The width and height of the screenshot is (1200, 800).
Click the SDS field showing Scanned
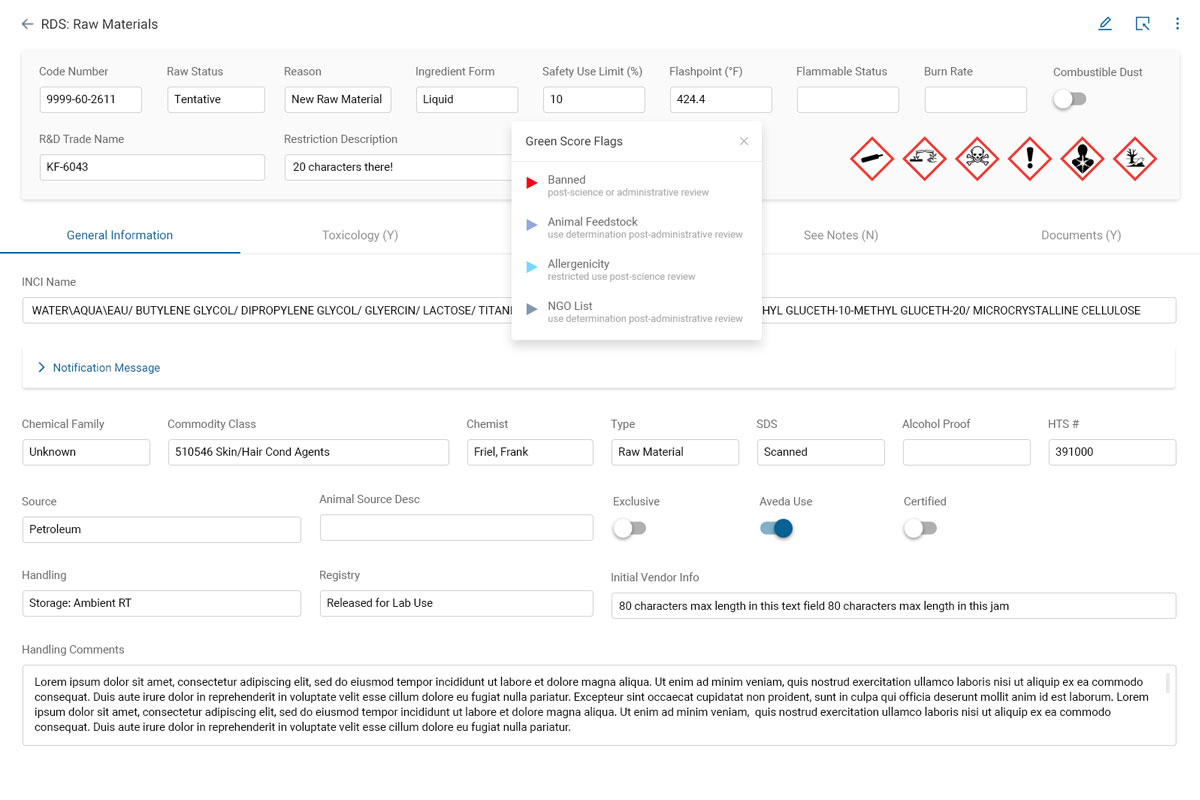(x=821, y=452)
